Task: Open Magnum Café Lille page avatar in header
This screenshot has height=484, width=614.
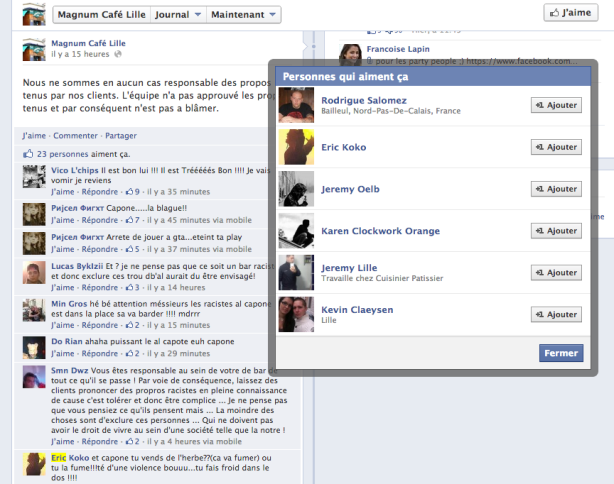Action: coord(34,14)
